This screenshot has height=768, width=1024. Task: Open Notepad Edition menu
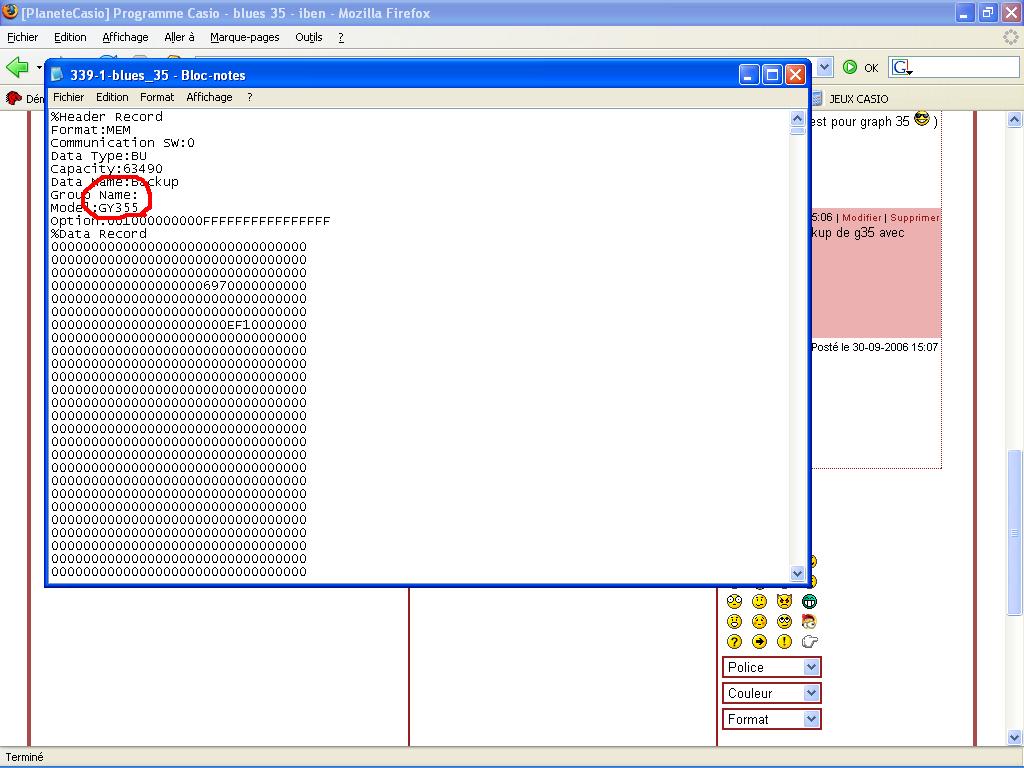coord(112,97)
